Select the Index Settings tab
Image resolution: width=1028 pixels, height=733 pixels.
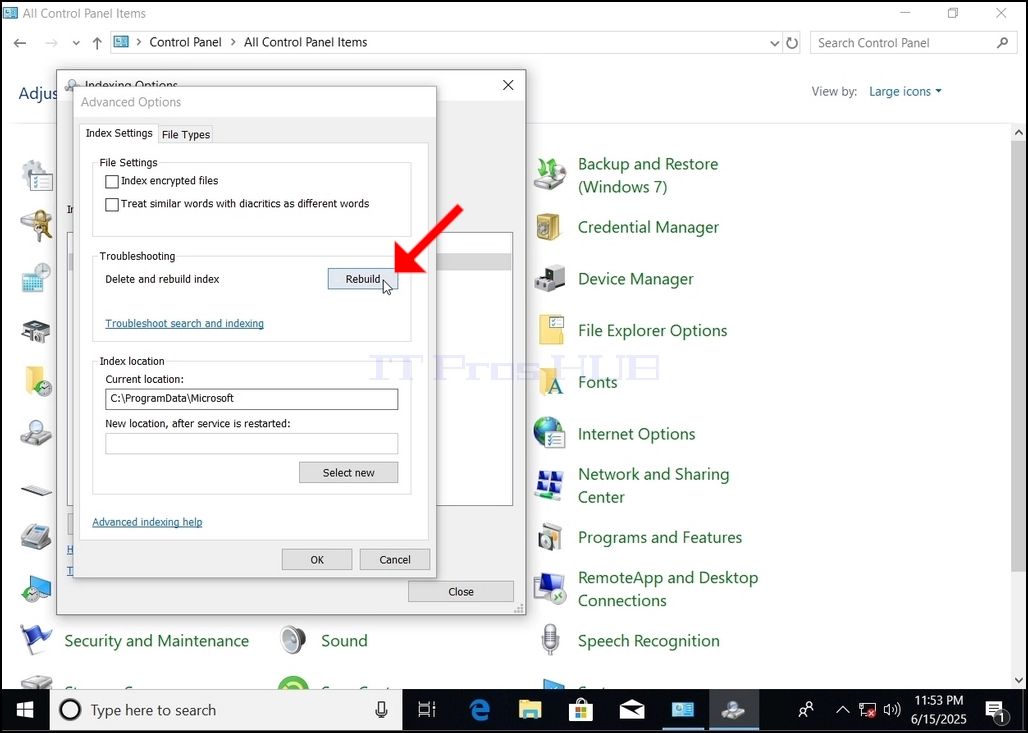click(x=119, y=133)
